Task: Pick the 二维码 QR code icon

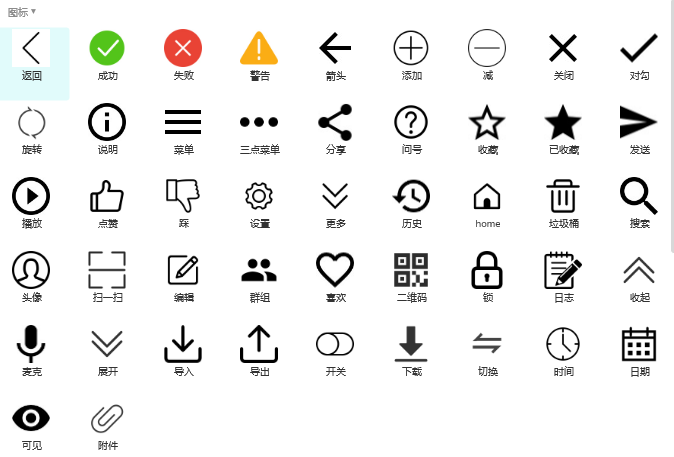Action: pyautogui.click(x=411, y=270)
